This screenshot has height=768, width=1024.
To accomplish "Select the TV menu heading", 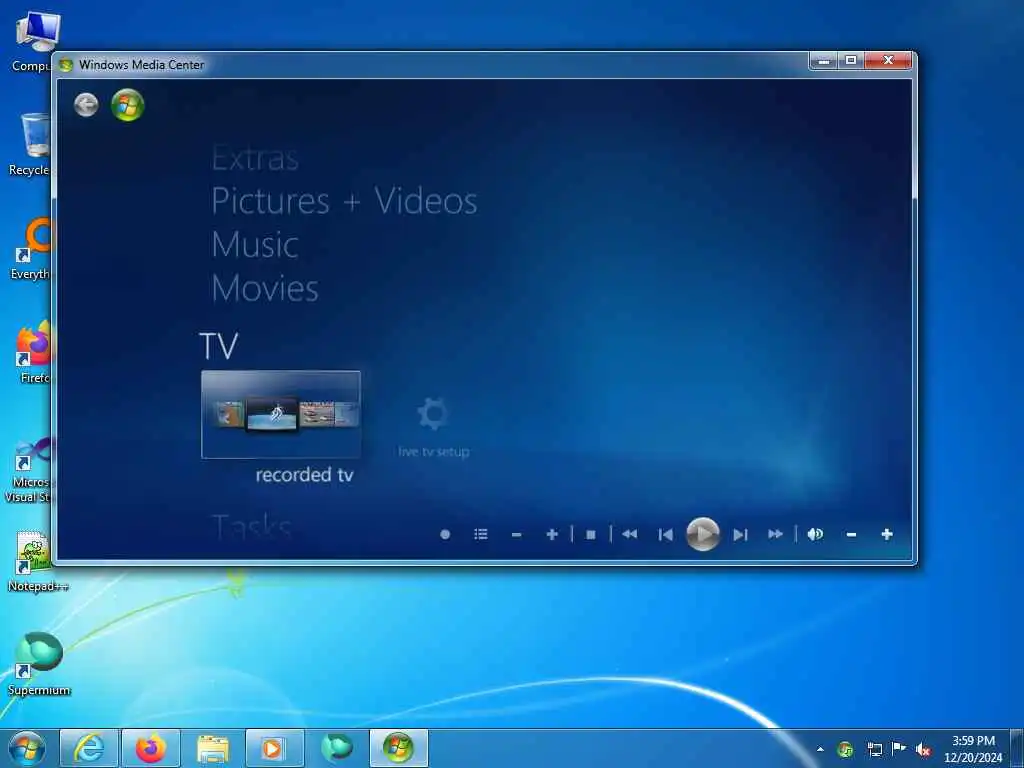I will click(x=219, y=346).
